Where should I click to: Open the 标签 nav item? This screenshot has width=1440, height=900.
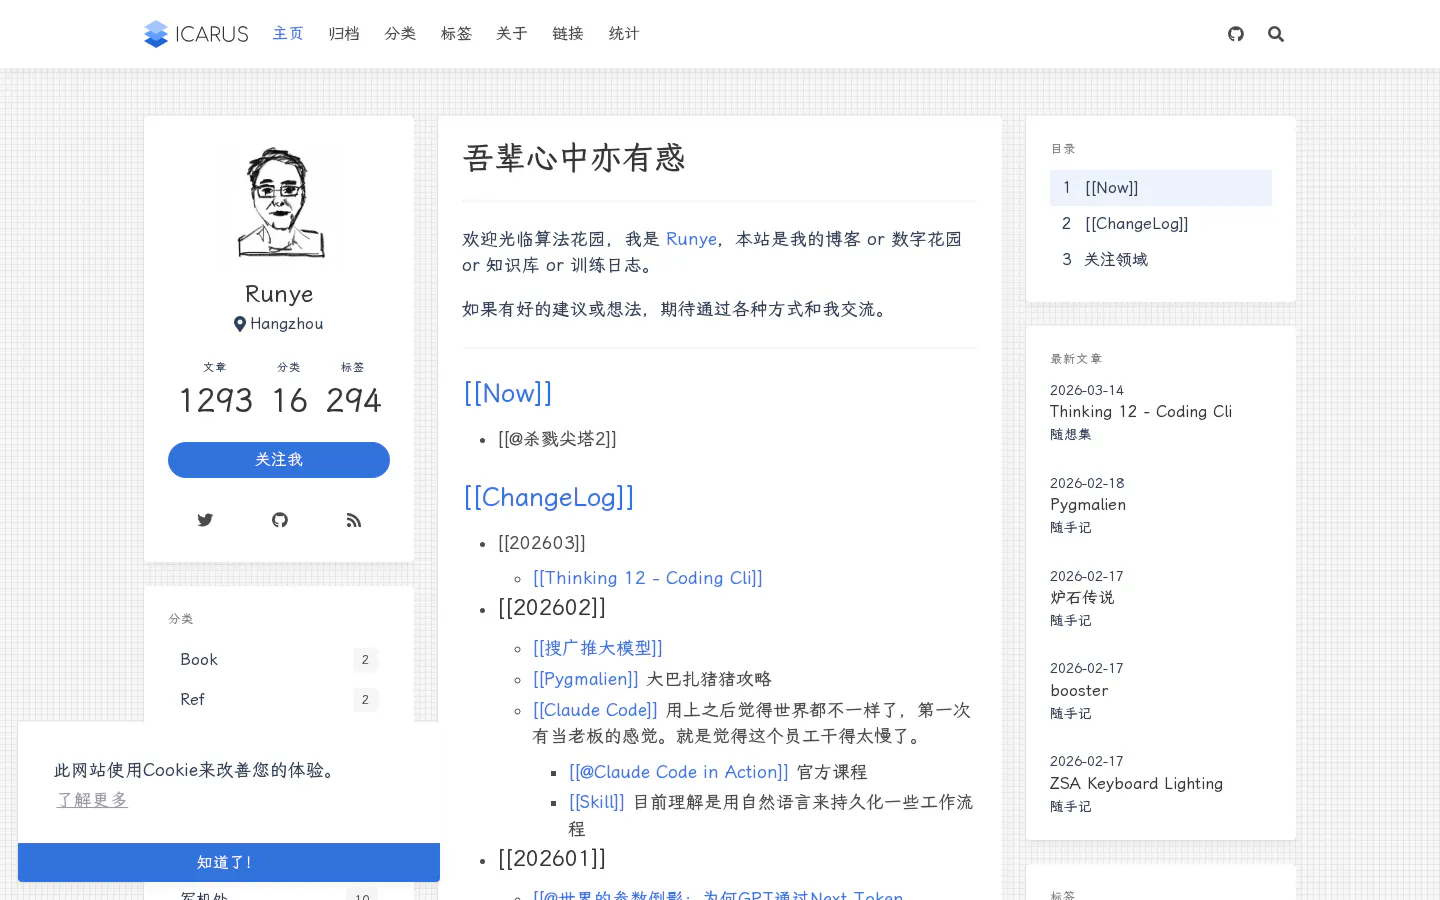pos(456,34)
